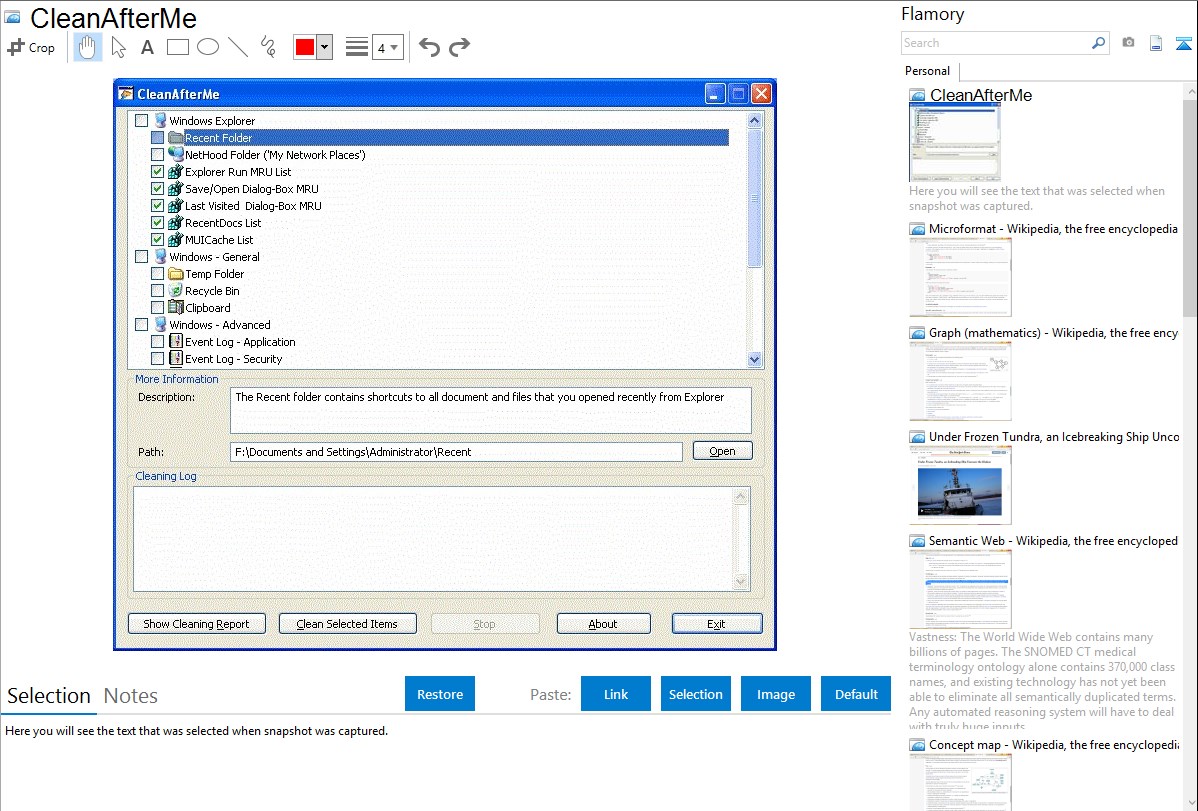Click the Paste Link button
Screen dimensions: 1198x811
[615, 694]
